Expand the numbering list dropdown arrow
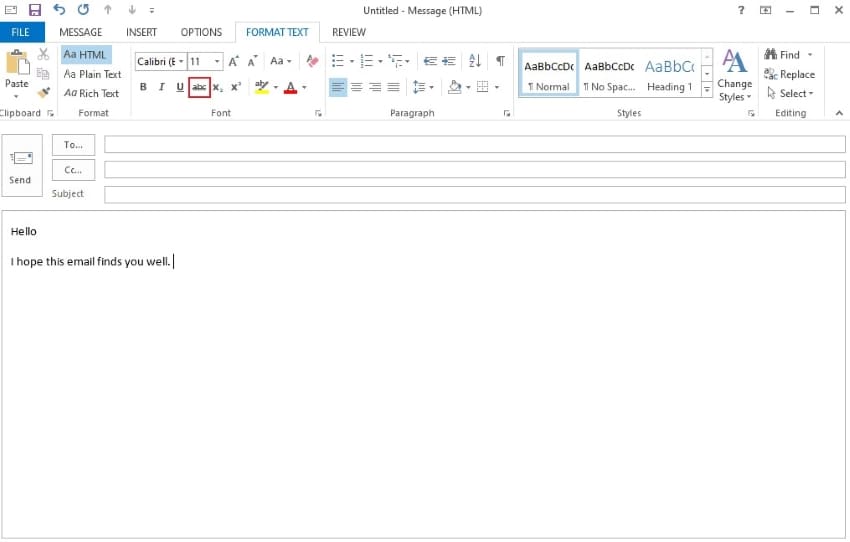Viewport: 850px width, 542px height. point(381,61)
